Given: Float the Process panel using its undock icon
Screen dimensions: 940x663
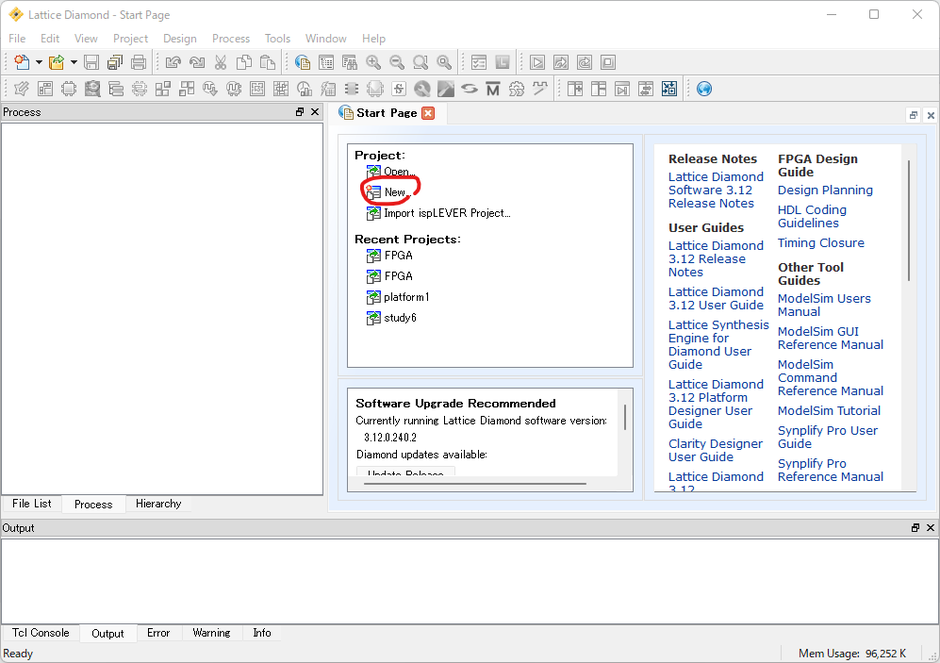Looking at the screenshot, I should (x=300, y=112).
